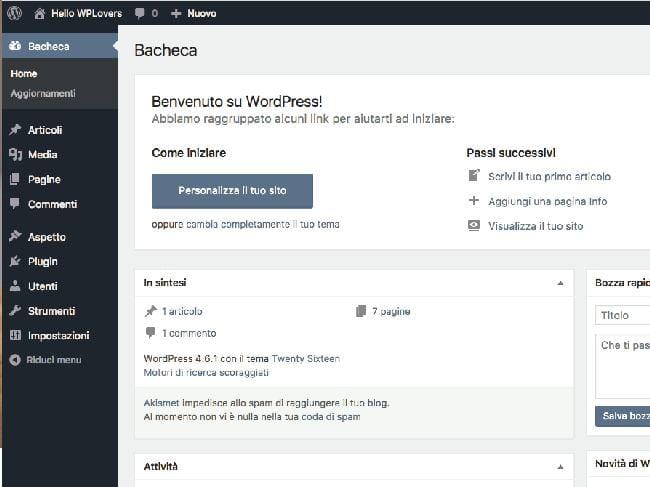The image size is (650, 487).
Task: Click the plus icon beside Aggiungi una pagina Info
Action: [x=473, y=201]
